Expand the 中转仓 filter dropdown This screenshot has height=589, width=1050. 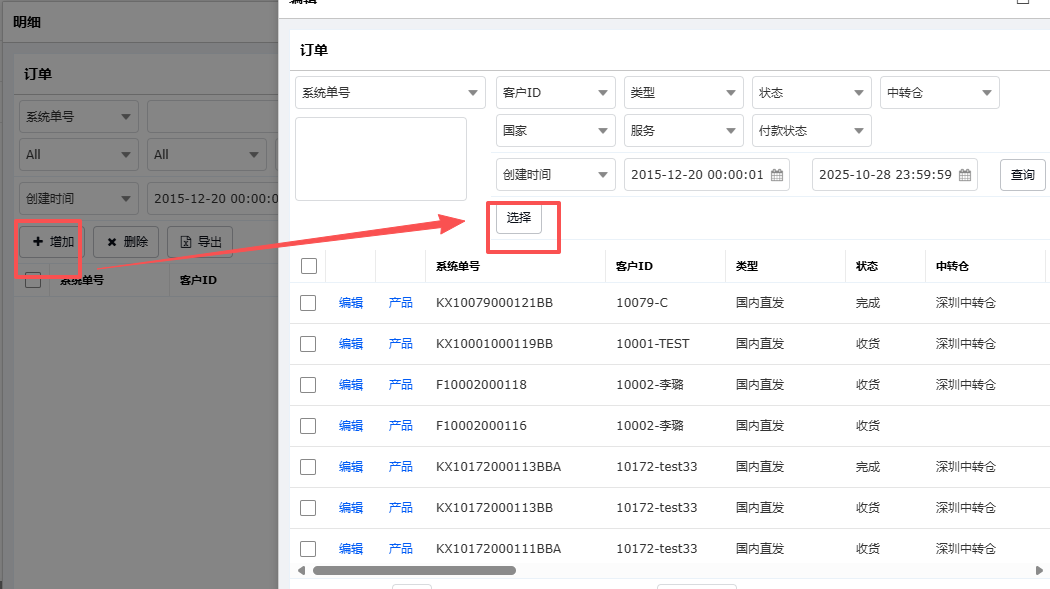[939, 93]
